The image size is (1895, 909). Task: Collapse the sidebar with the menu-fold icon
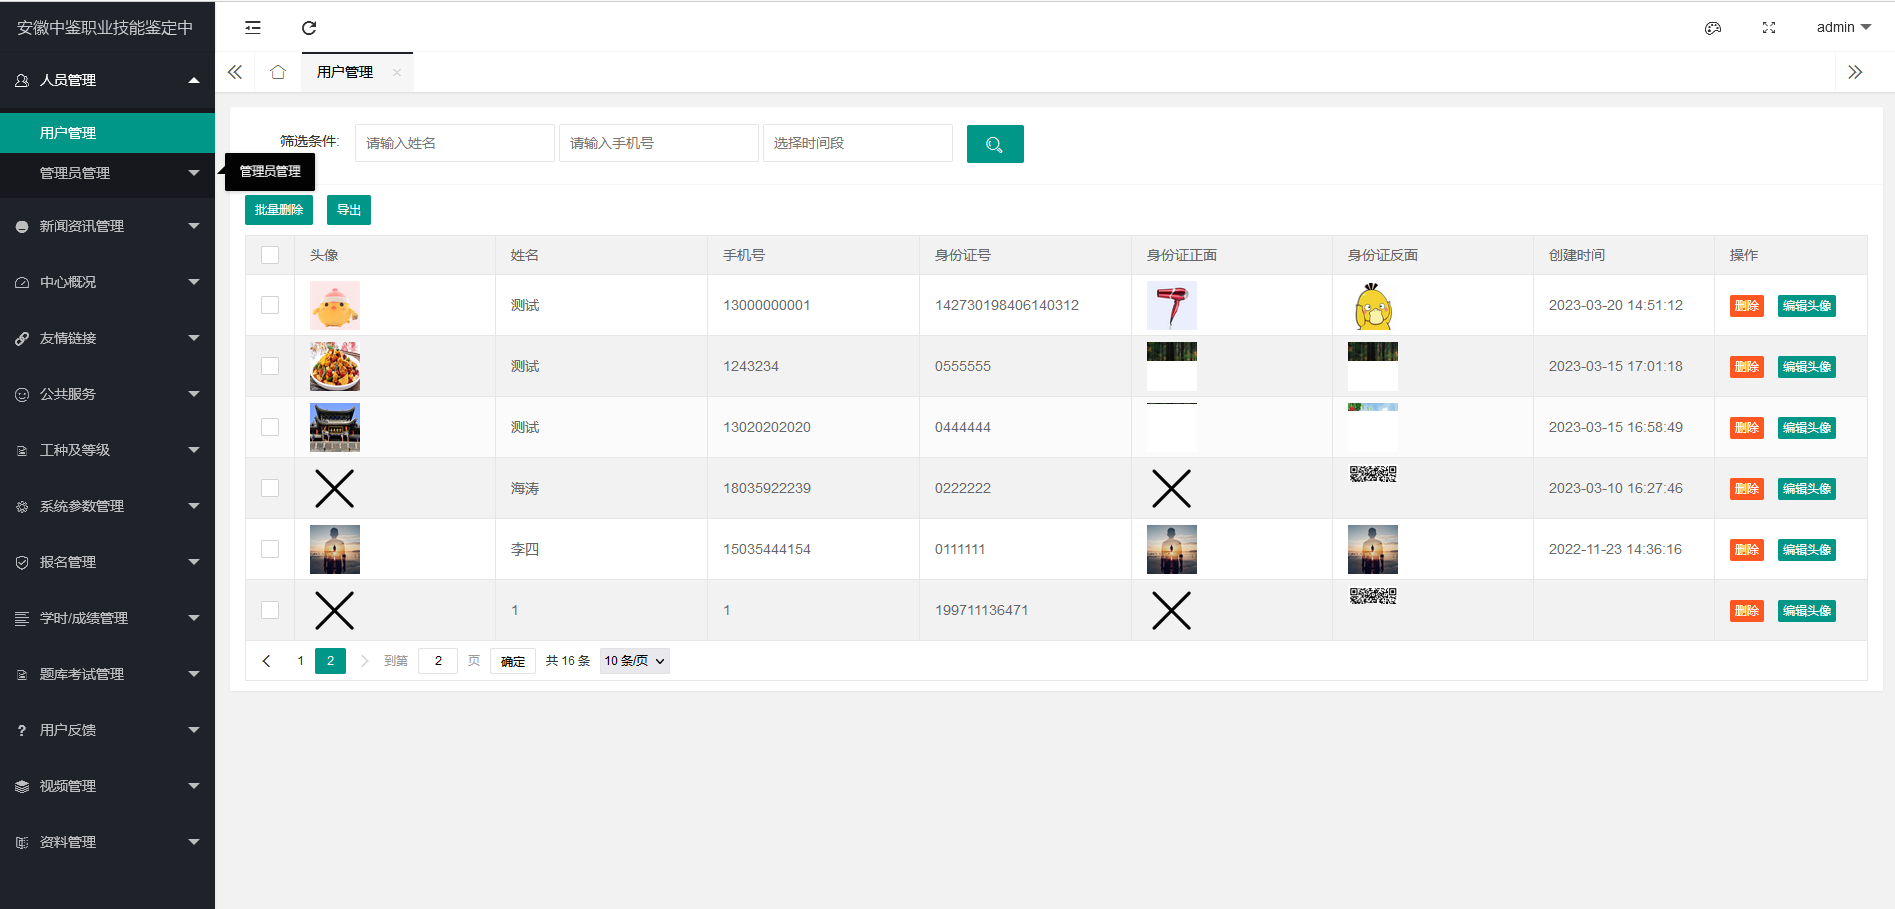coord(253,28)
